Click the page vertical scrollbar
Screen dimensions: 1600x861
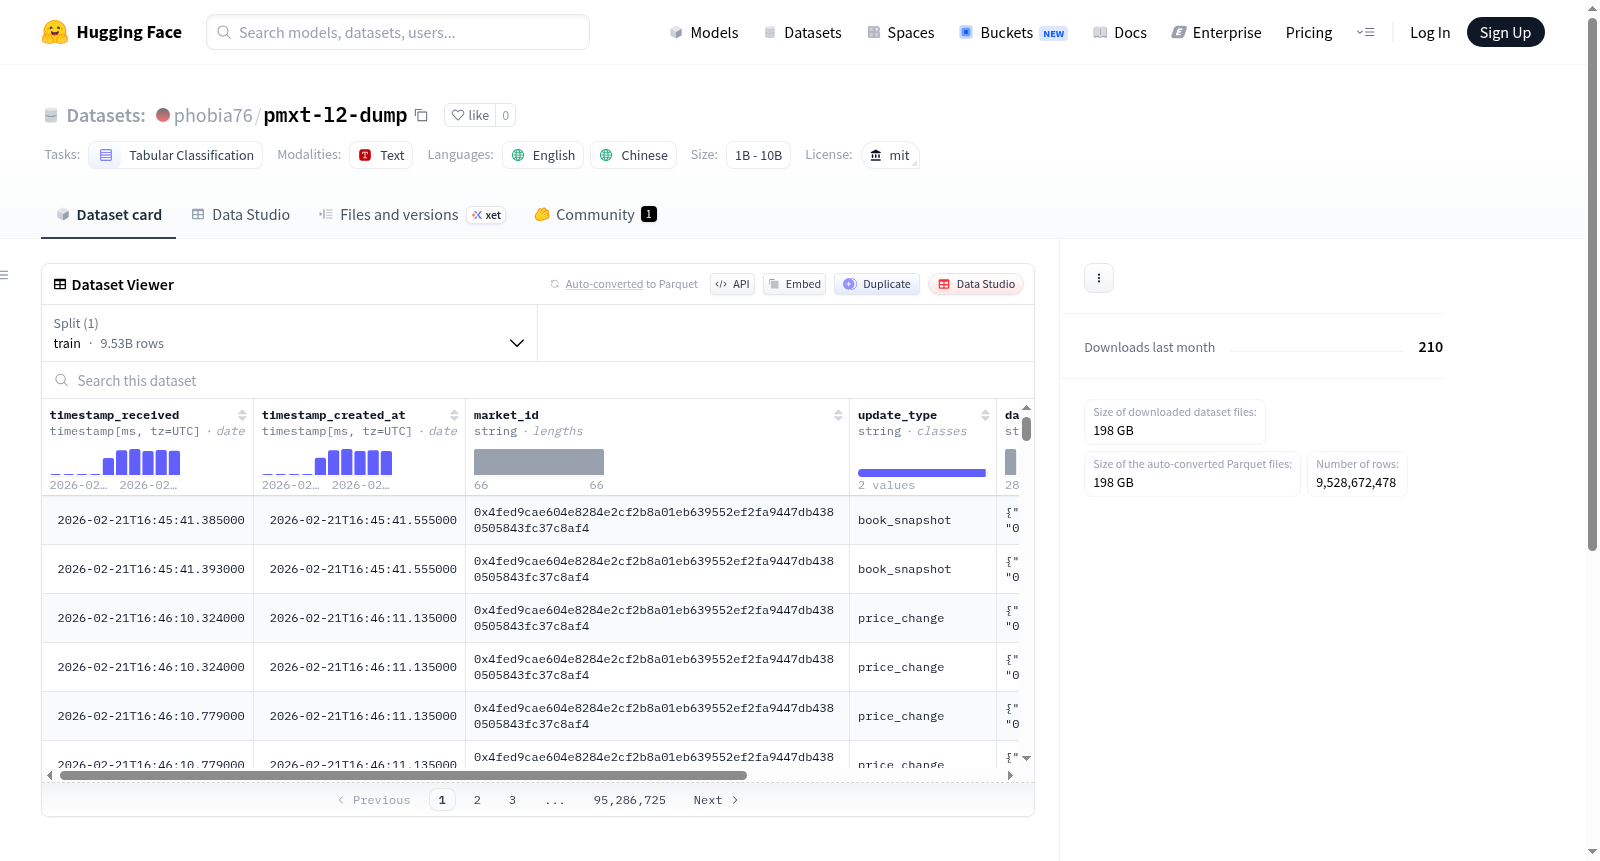pyautogui.click(x=1592, y=283)
